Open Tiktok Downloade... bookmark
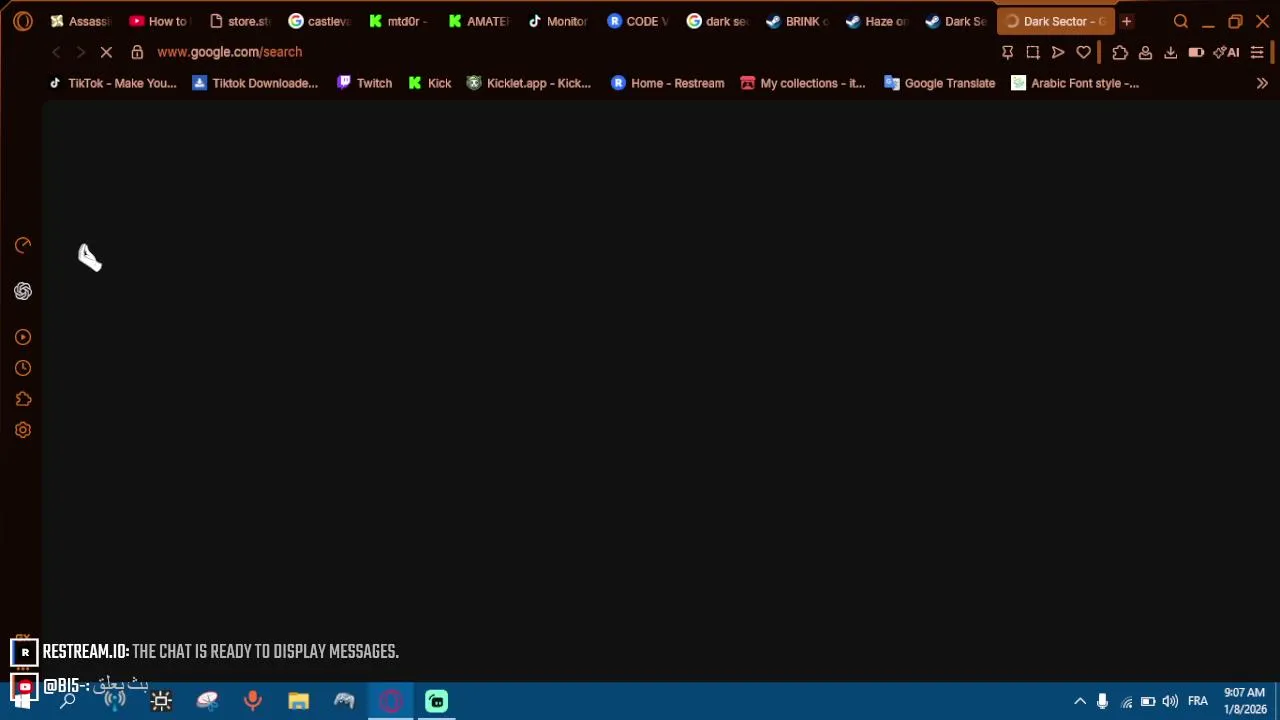Image resolution: width=1280 pixels, height=720 pixels. click(x=255, y=83)
